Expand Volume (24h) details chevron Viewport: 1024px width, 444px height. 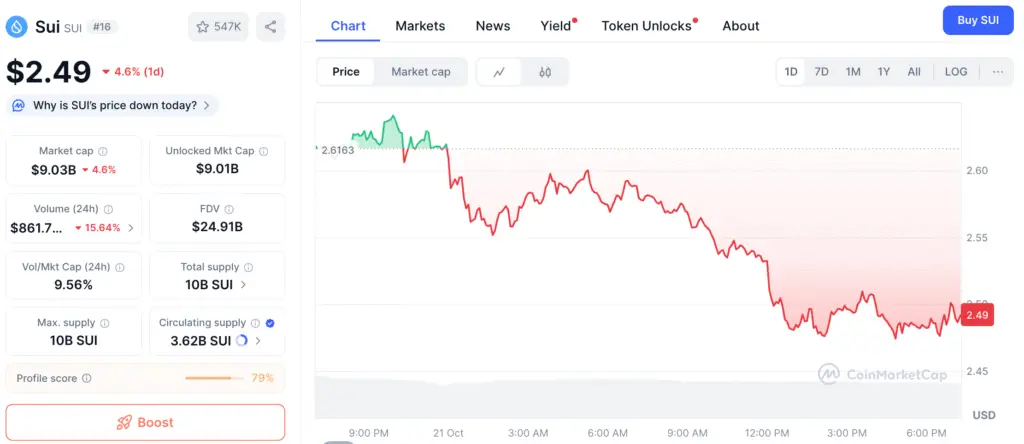point(131,228)
